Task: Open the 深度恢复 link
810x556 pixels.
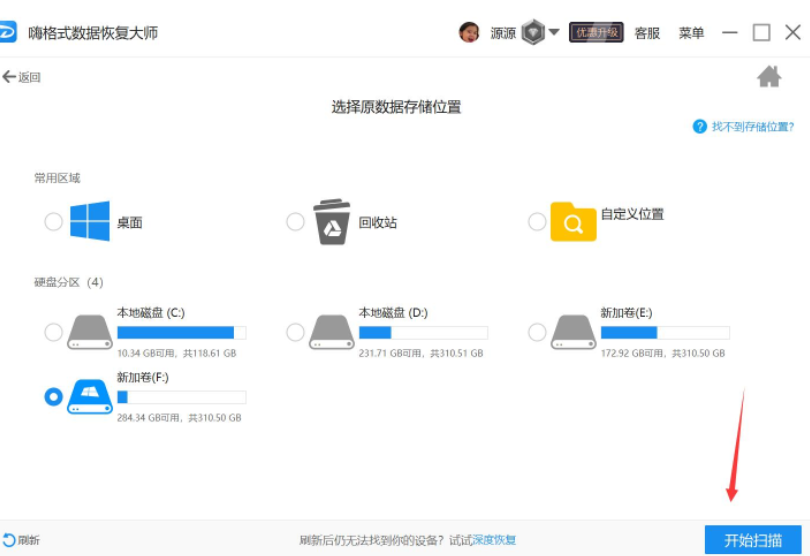Action: point(495,540)
